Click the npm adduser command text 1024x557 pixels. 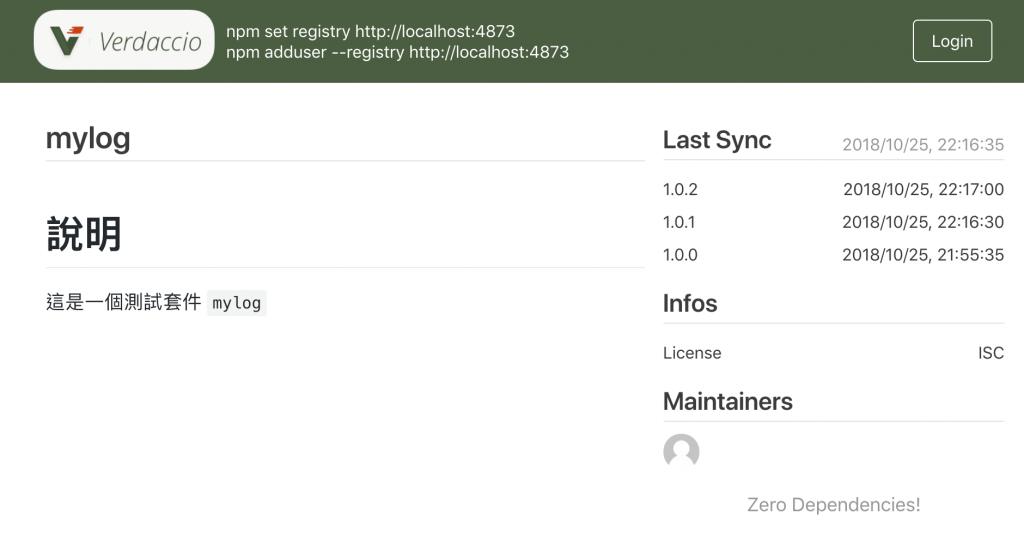[397, 52]
